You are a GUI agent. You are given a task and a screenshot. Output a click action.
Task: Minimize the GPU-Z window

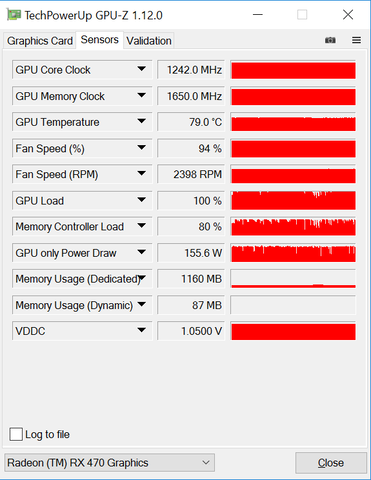coord(258,15)
